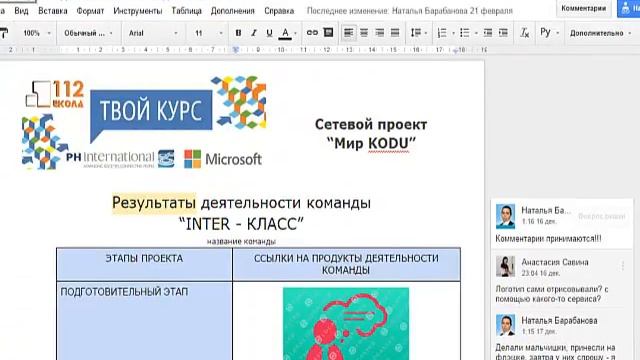Click the faded resolve button on the top comment
The height and width of the screenshot is (360, 640).
tap(602, 216)
